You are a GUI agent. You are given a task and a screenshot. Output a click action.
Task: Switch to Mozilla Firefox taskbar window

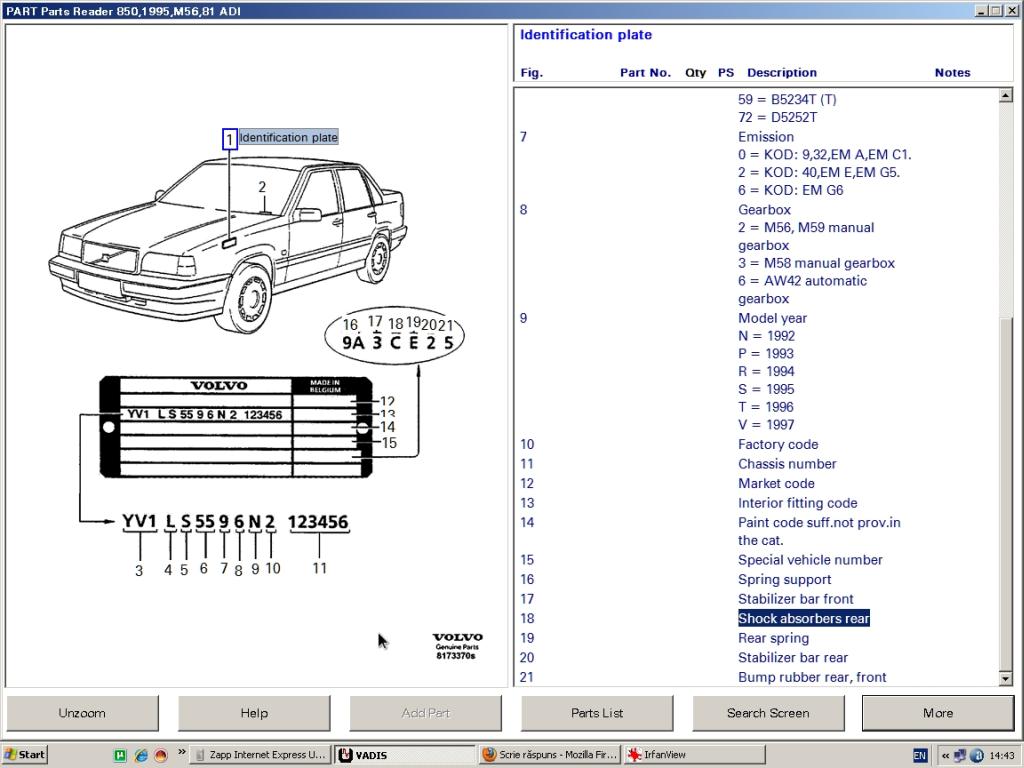[551, 754]
